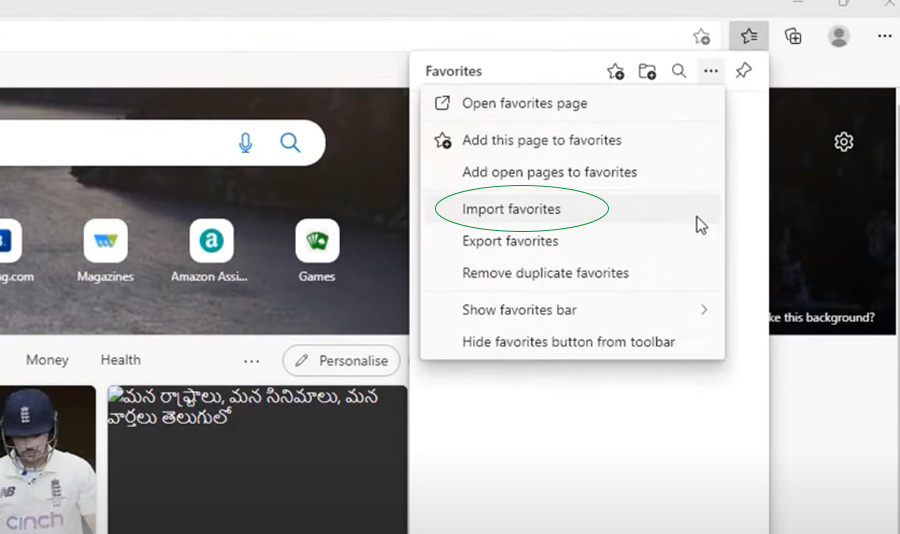Click the microphone voice search icon

pos(246,143)
